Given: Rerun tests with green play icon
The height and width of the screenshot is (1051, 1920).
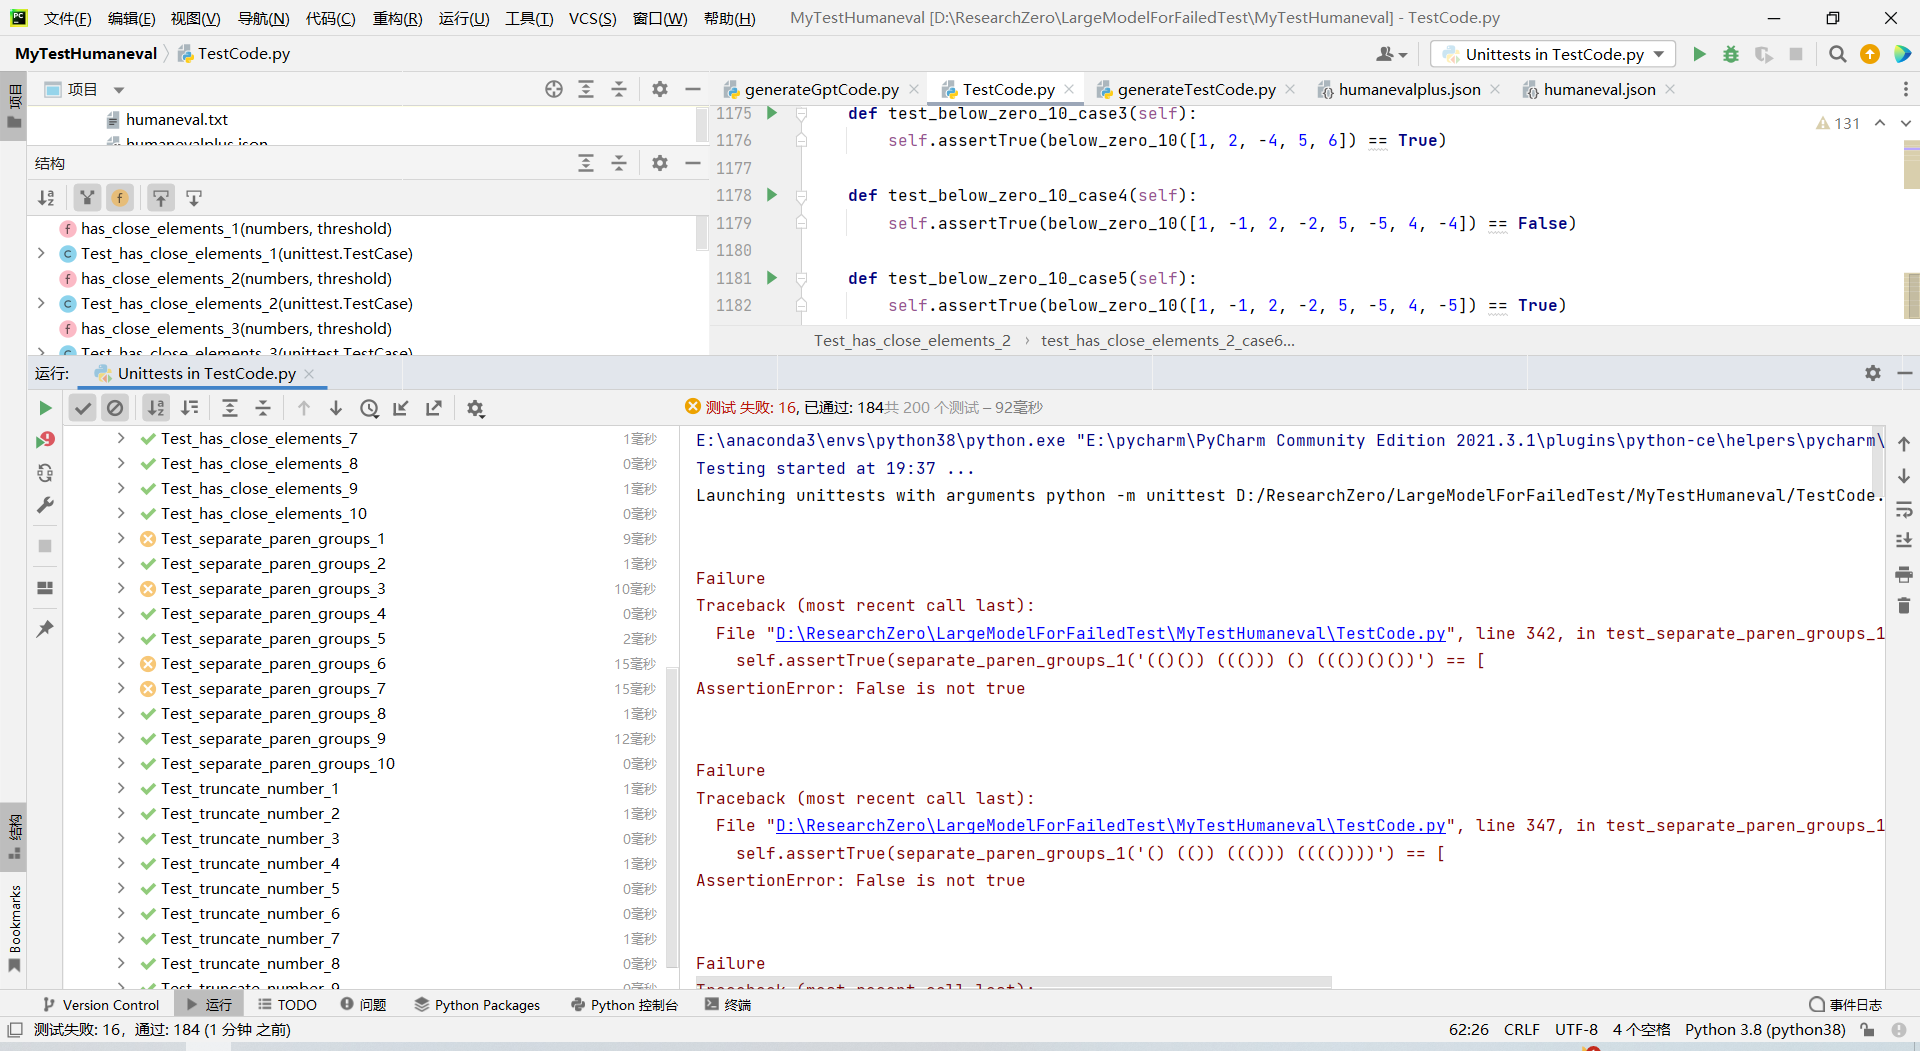Looking at the screenshot, I should (45, 408).
